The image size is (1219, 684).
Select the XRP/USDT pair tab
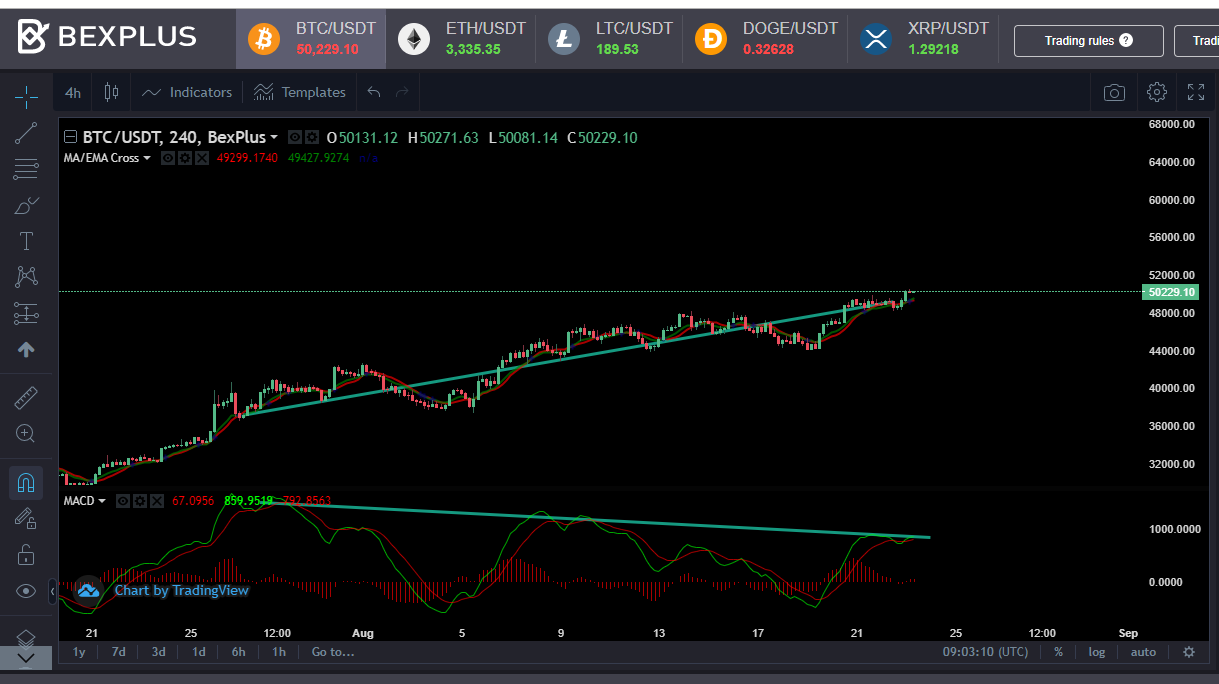pyautogui.click(x=924, y=39)
